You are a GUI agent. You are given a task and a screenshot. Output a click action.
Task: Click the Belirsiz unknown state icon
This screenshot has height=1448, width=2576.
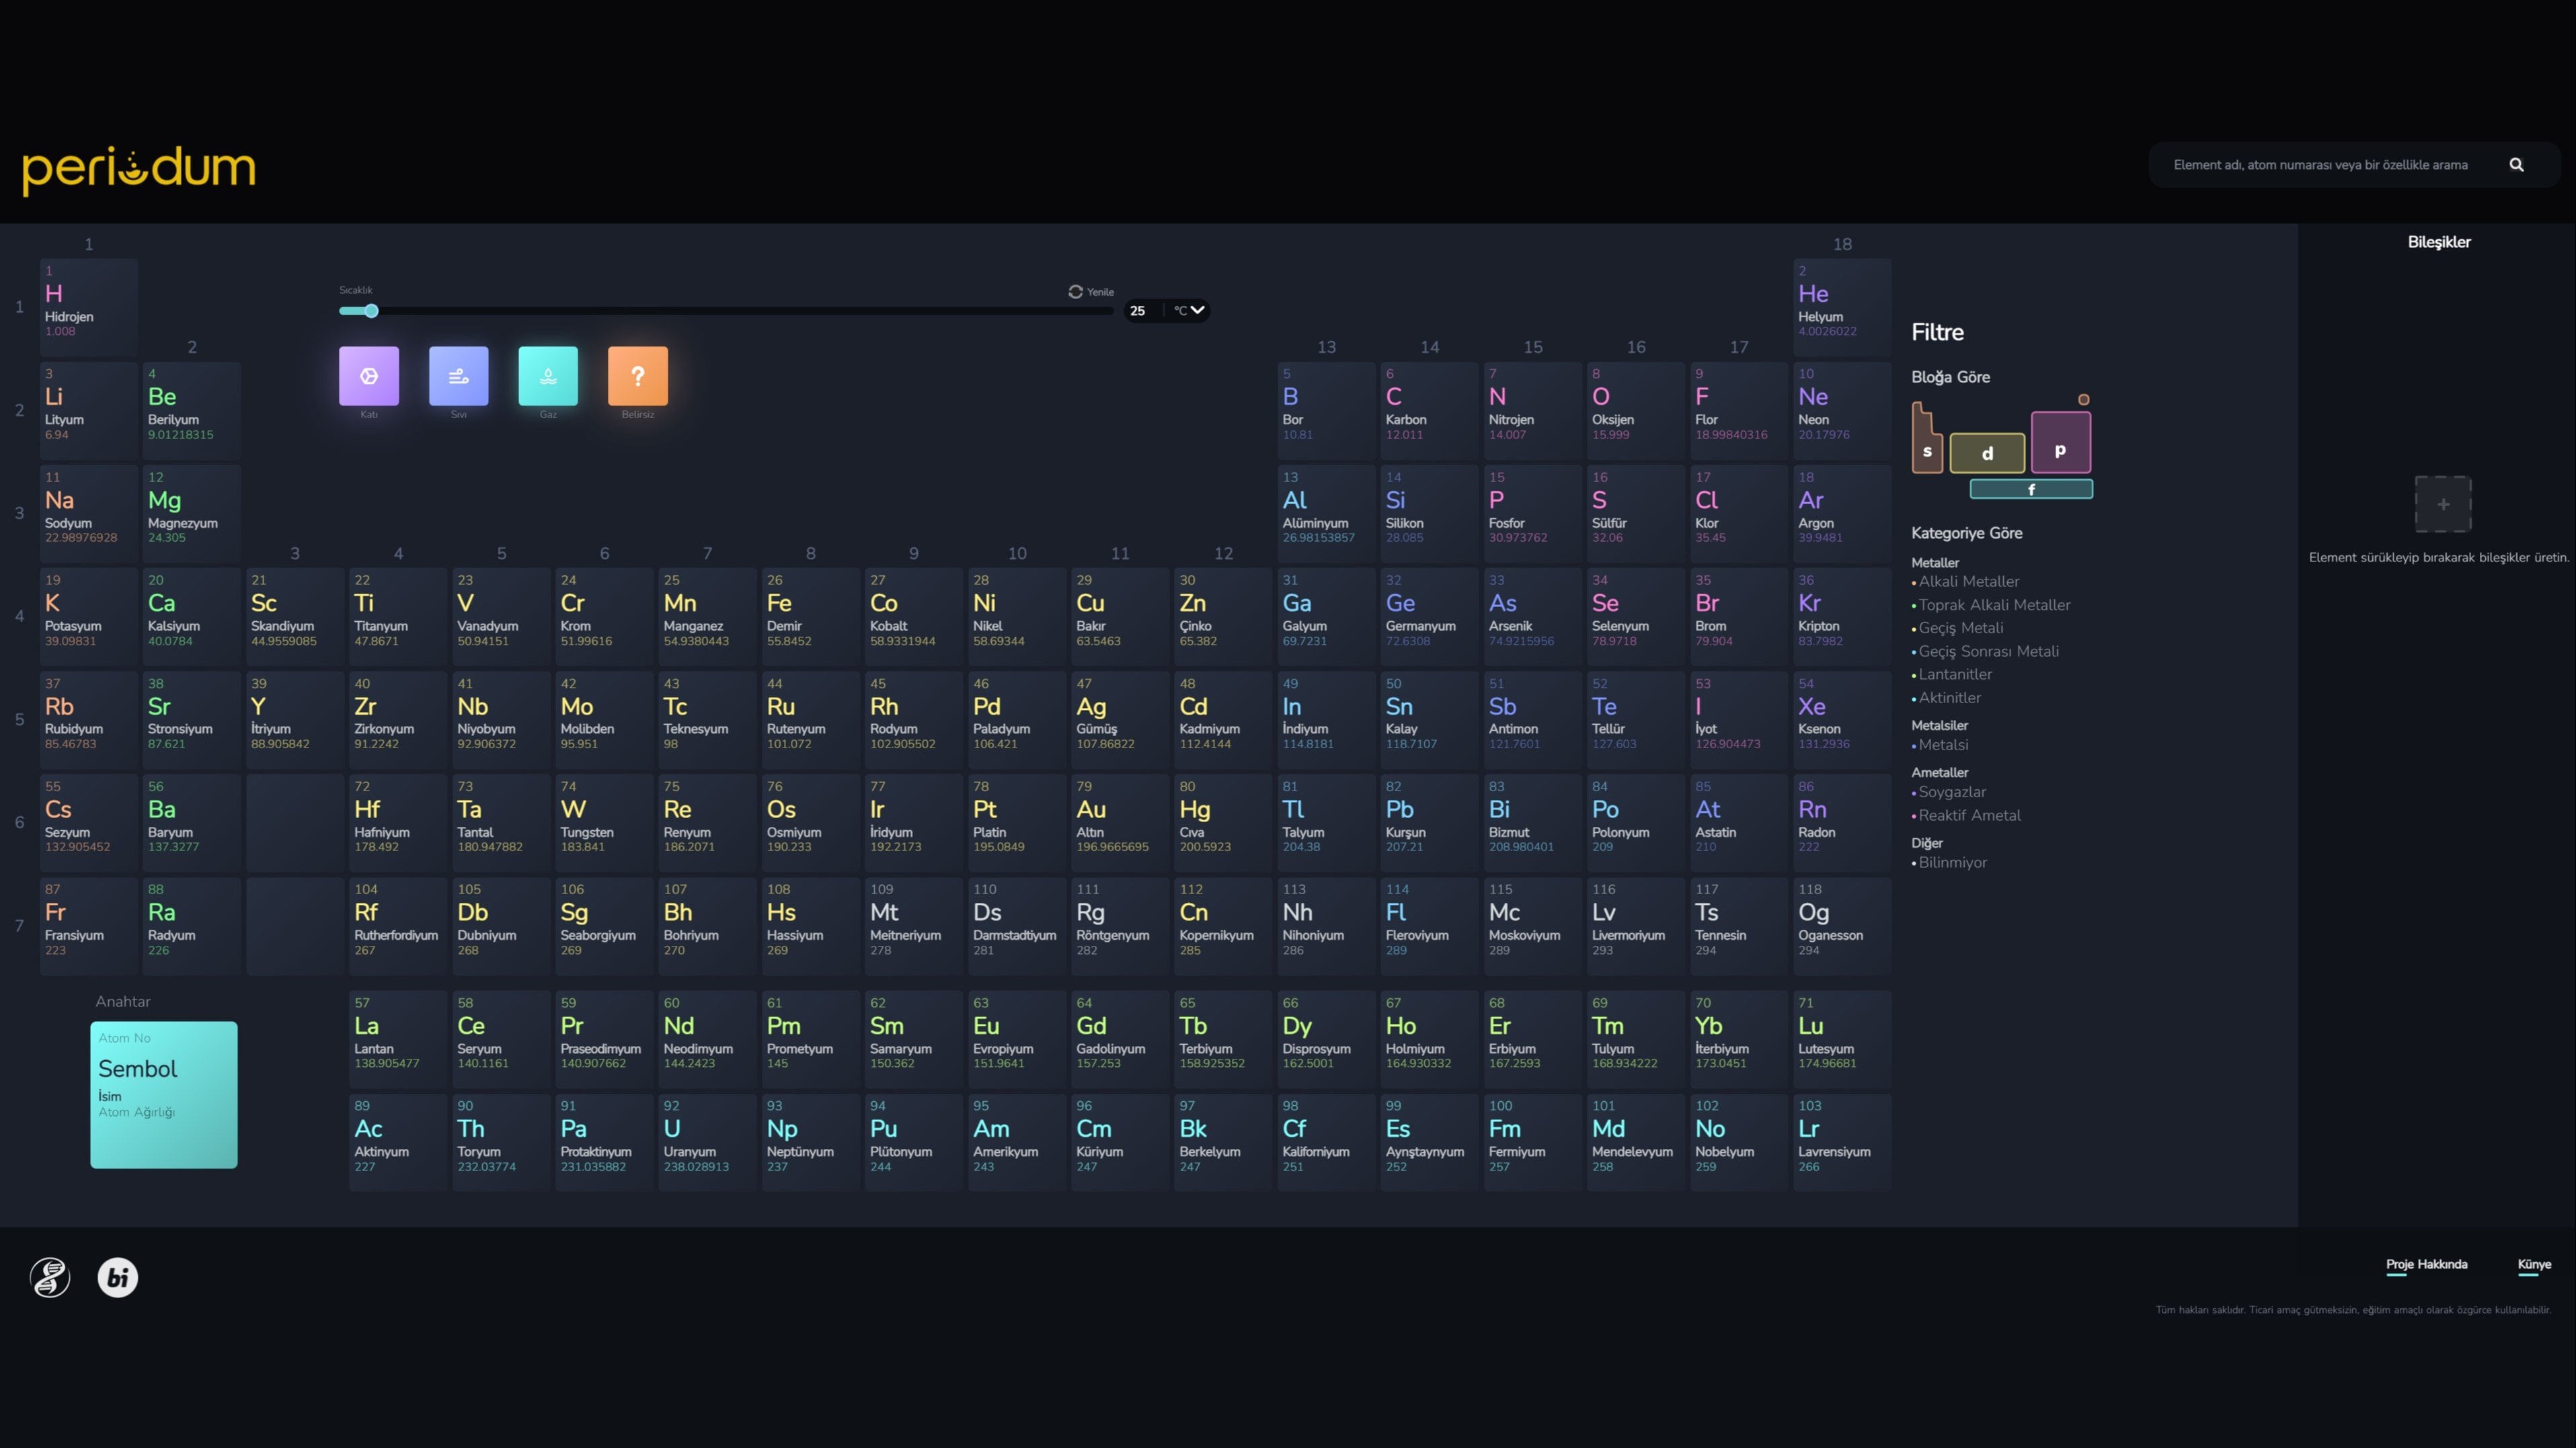coord(638,376)
